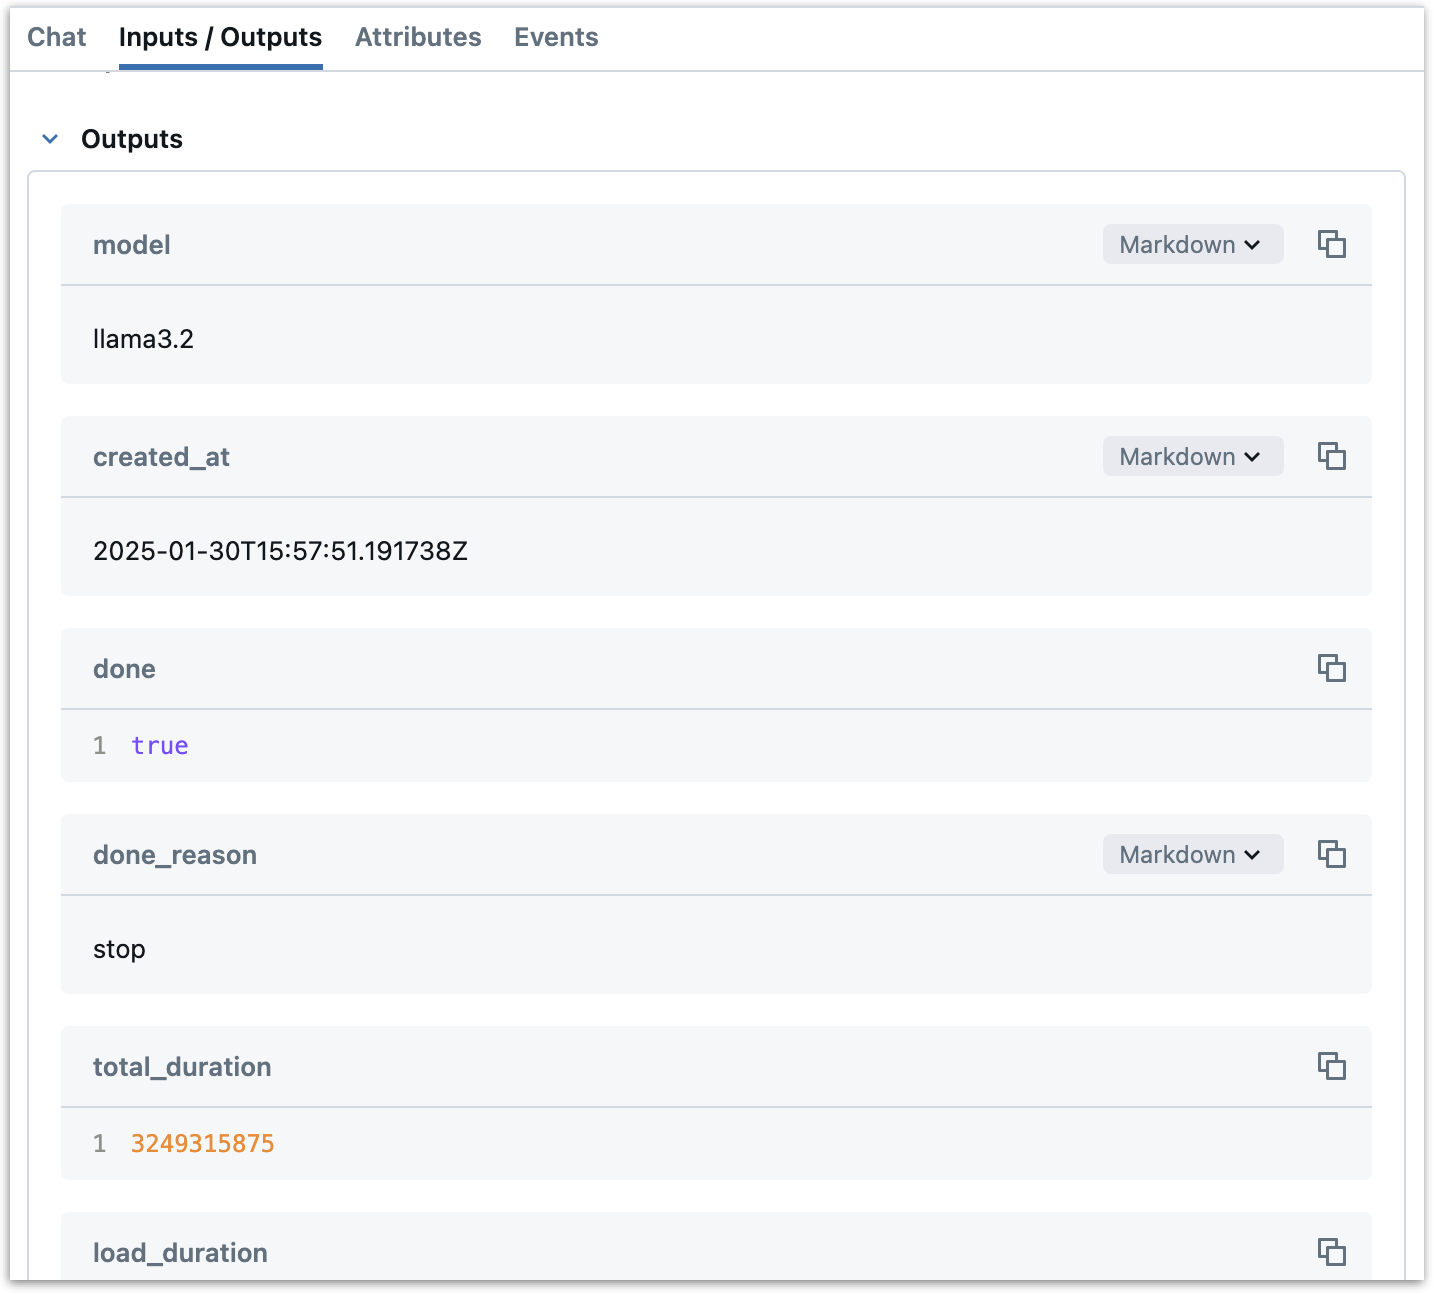Copy the created_at timestamp value
1434x1294 pixels.
point(1331,456)
